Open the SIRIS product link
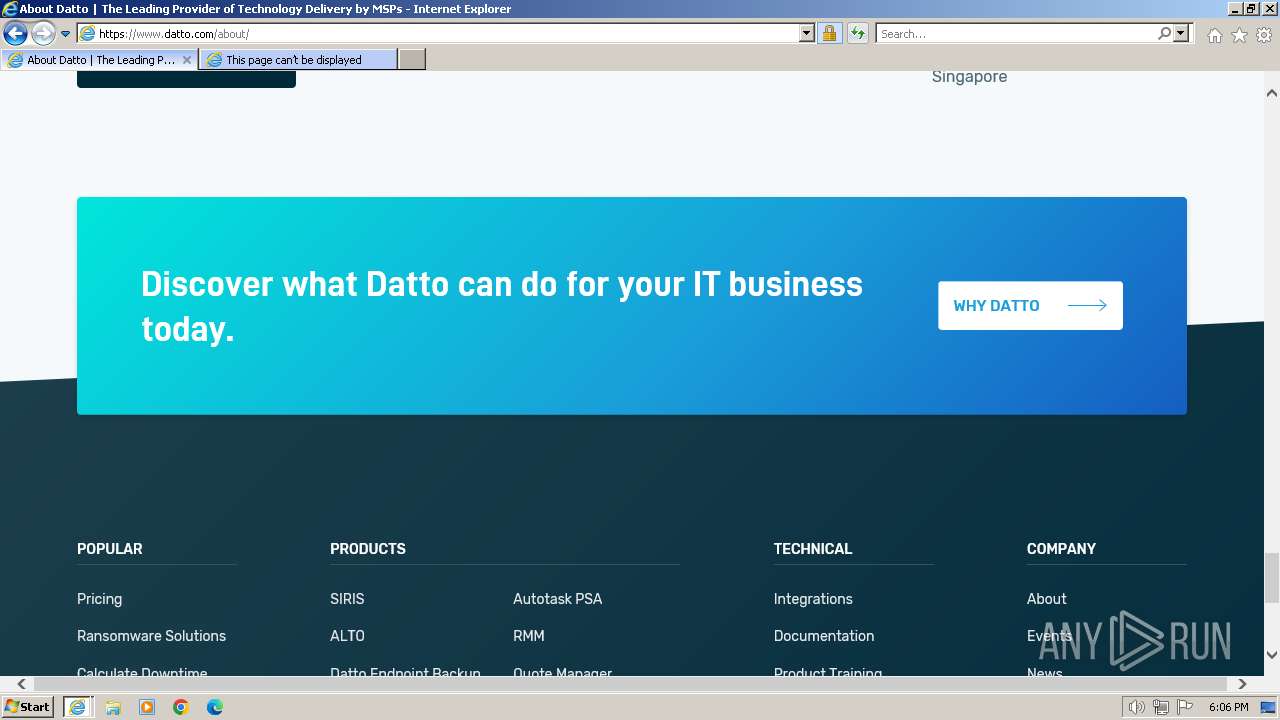The image size is (1280, 720). click(x=347, y=599)
